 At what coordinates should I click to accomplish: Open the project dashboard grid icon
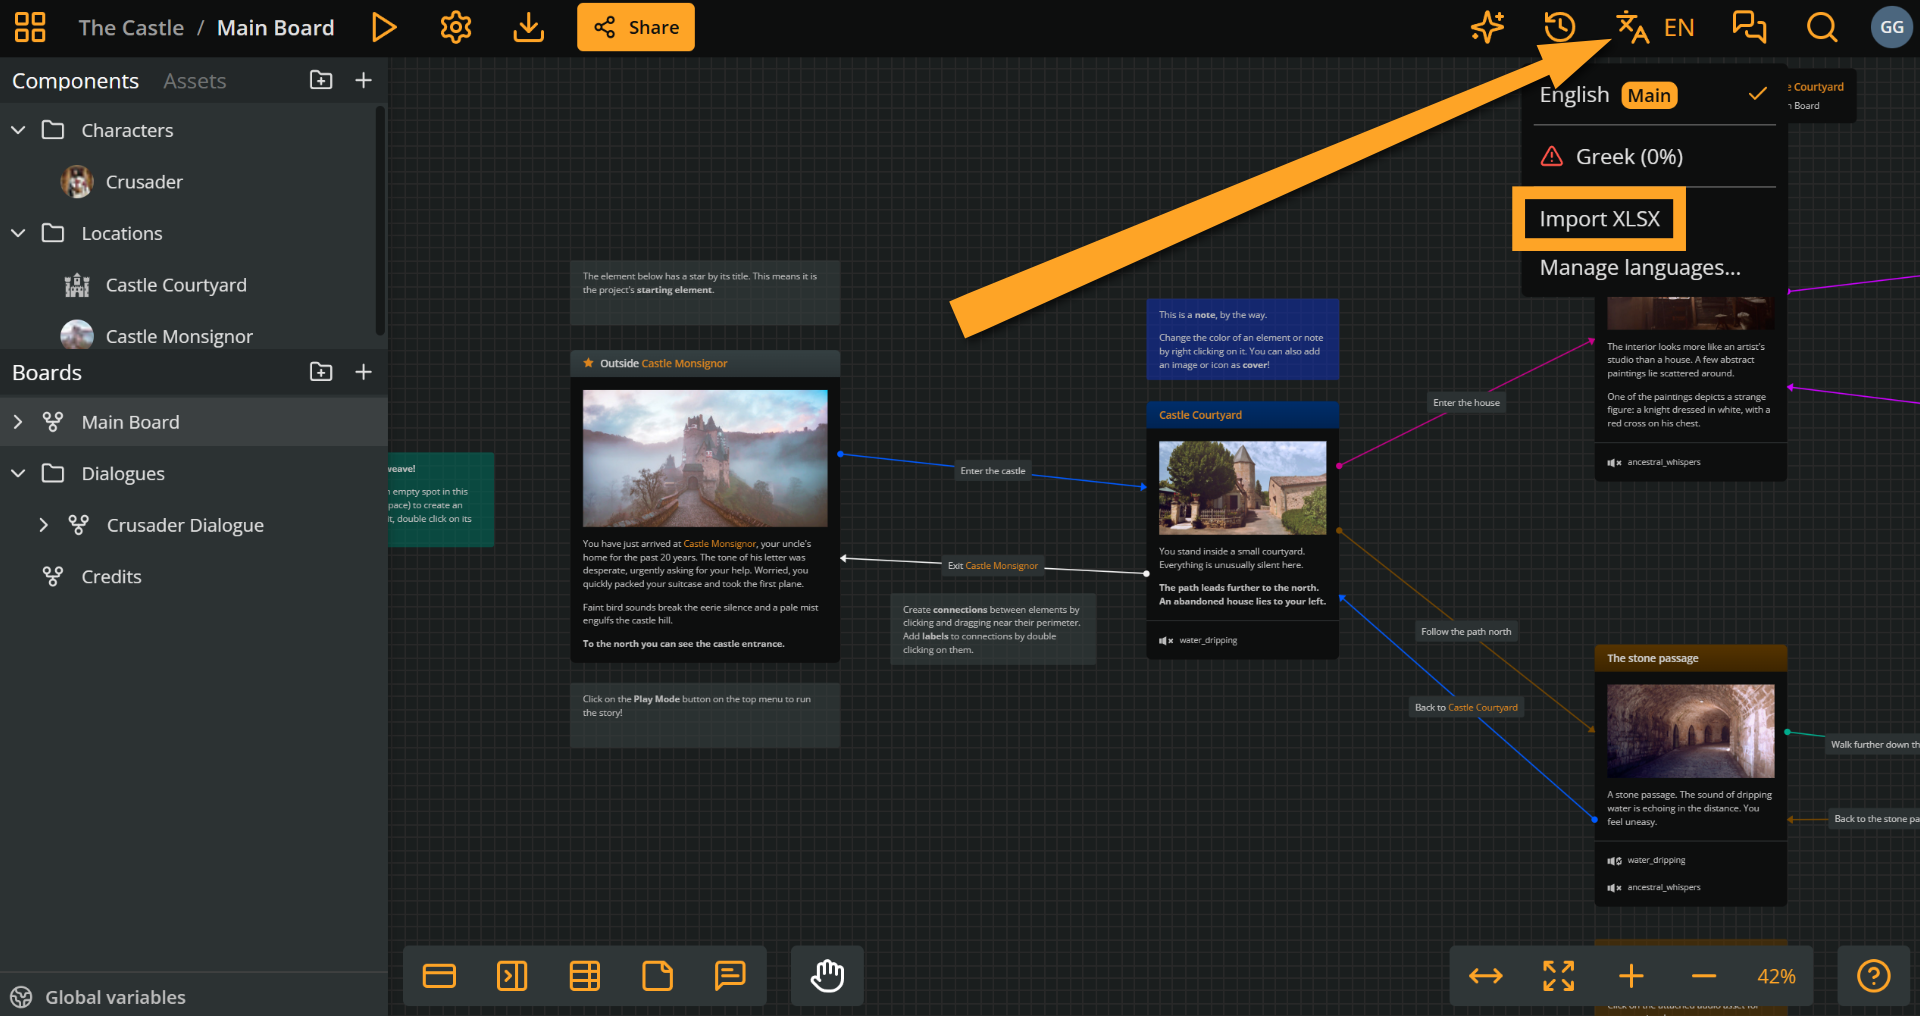(x=30, y=27)
